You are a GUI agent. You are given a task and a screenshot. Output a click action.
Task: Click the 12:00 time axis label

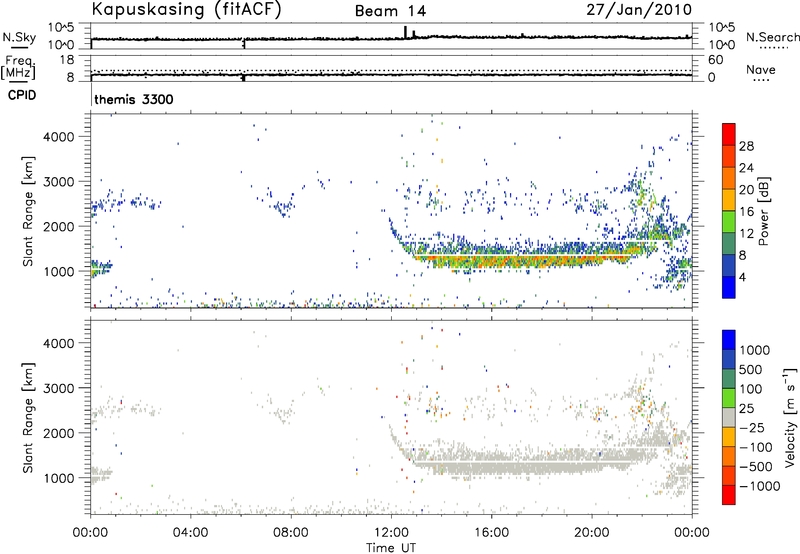[391, 533]
